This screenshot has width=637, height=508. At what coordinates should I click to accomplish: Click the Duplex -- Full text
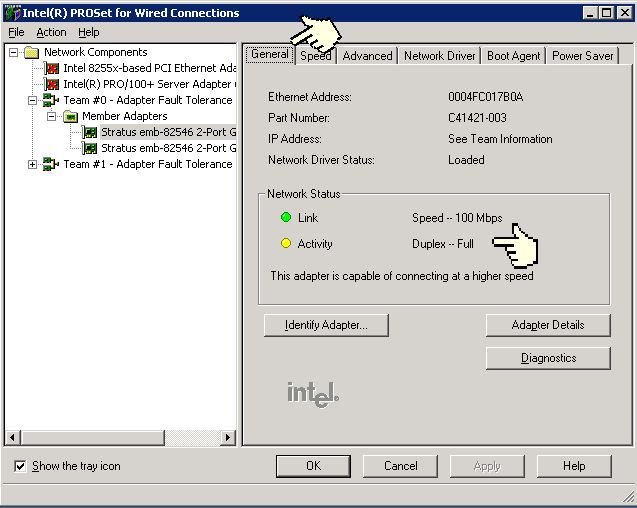(x=443, y=244)
